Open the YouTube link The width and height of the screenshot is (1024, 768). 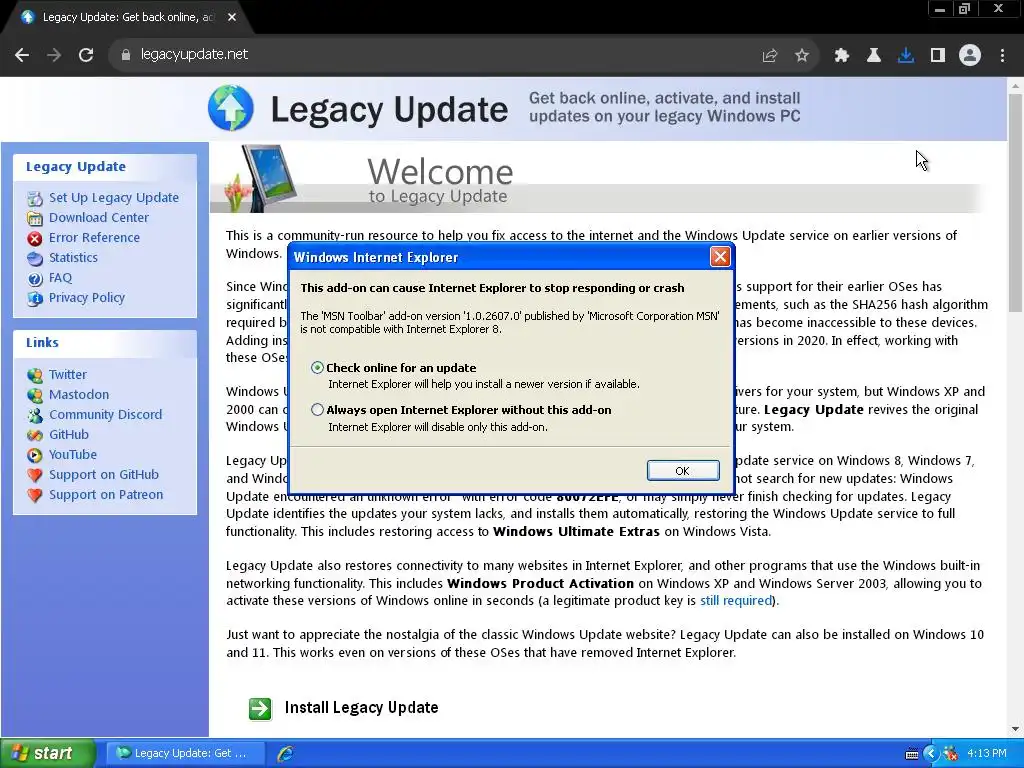coord(72,455)
